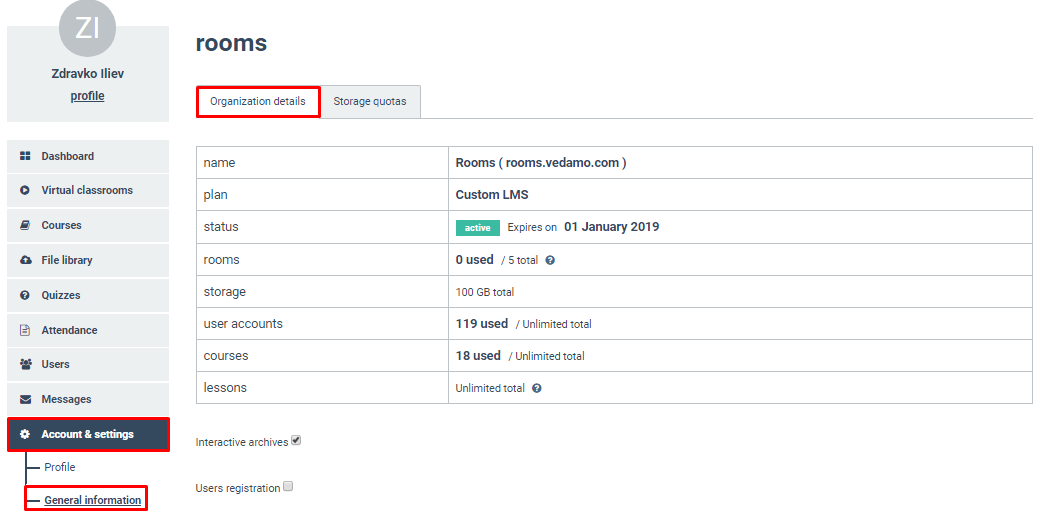
Task: Uncheck the Interactive archives checkbox
Action: [x=296, y=440]
